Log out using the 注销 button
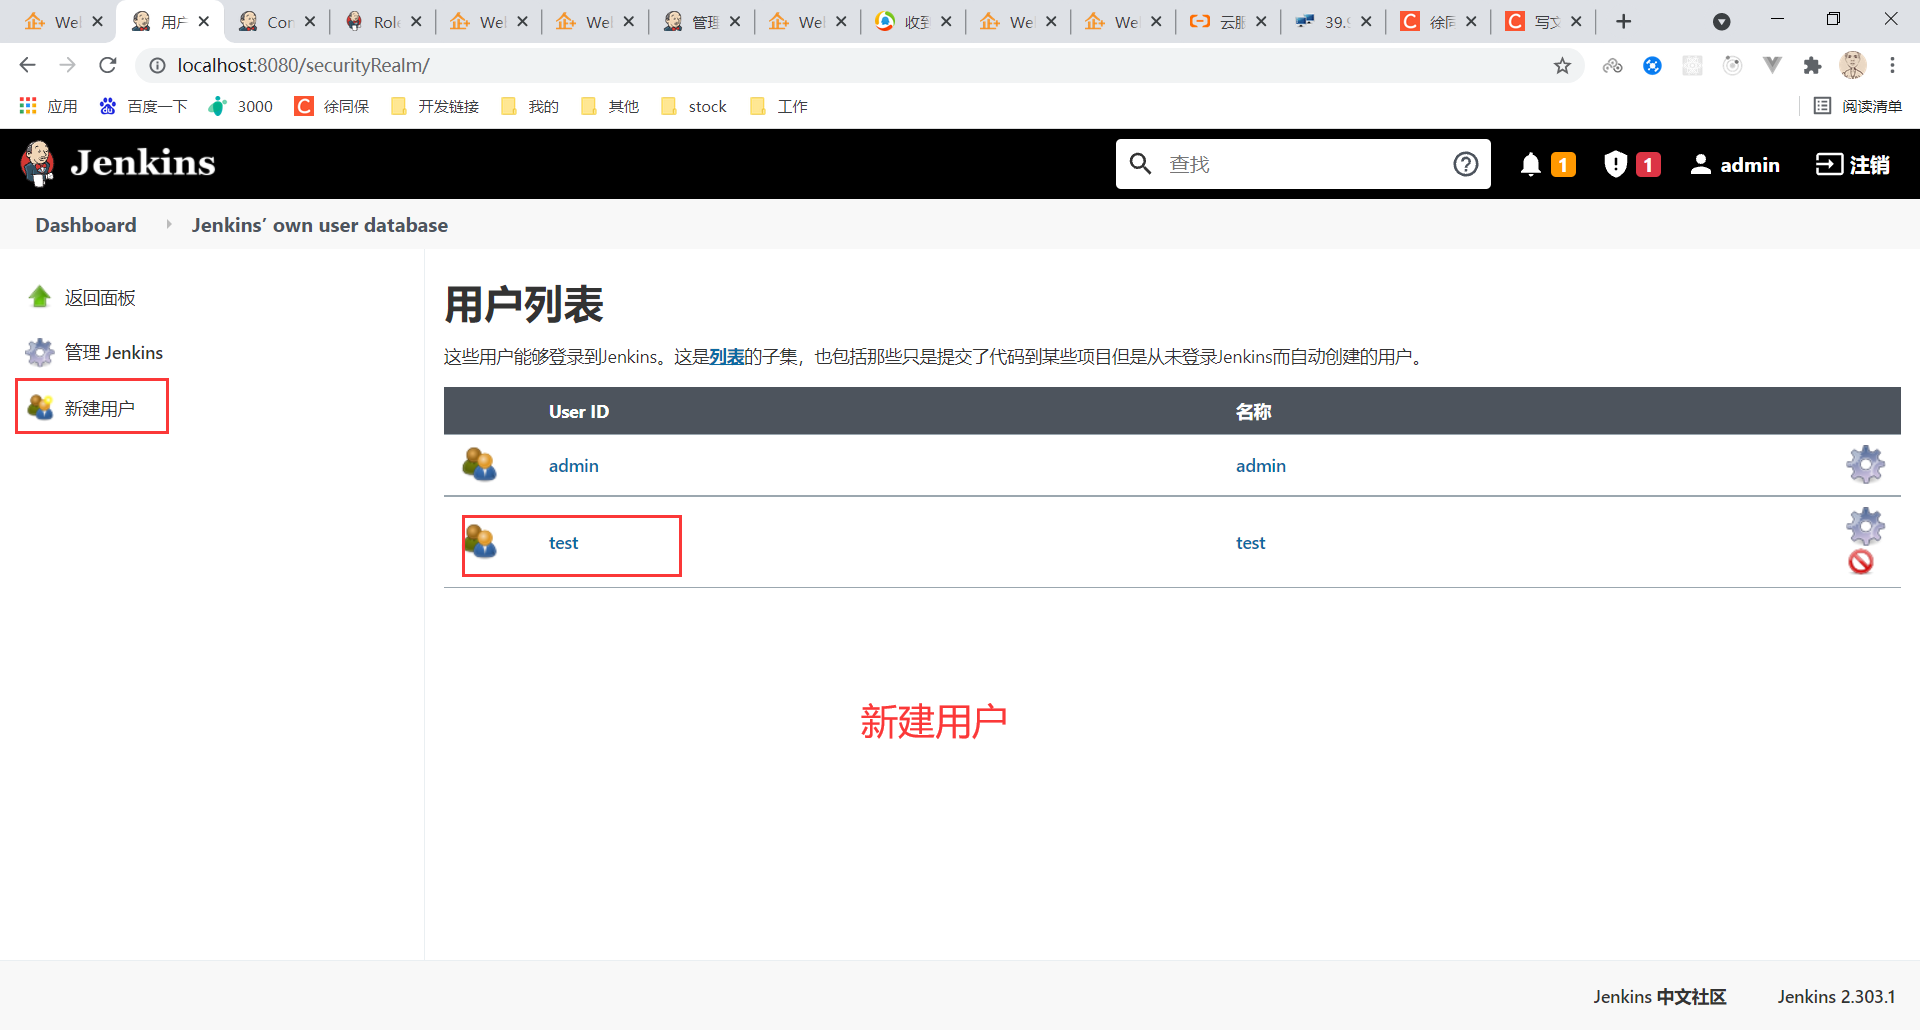Viewport: 1920px width, 1030px height. pos(1852,164)
